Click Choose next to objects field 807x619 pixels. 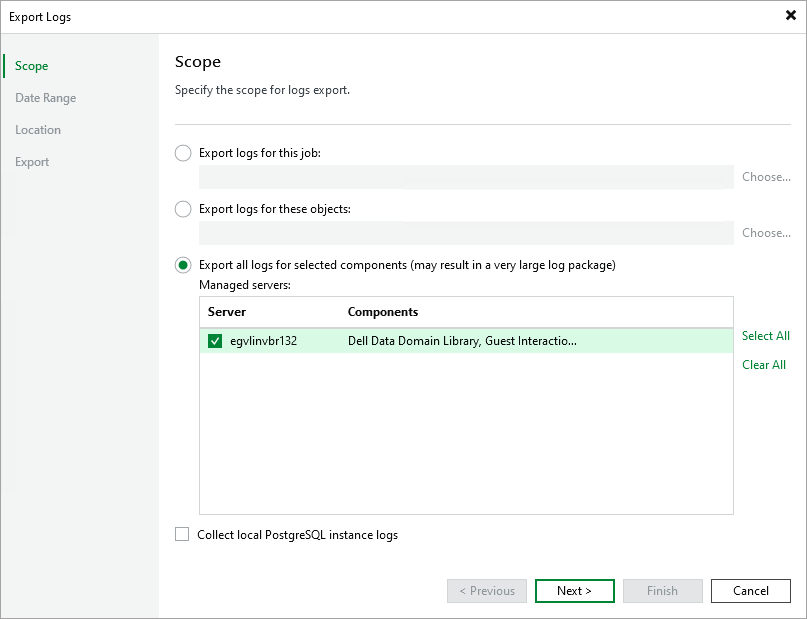766,233
